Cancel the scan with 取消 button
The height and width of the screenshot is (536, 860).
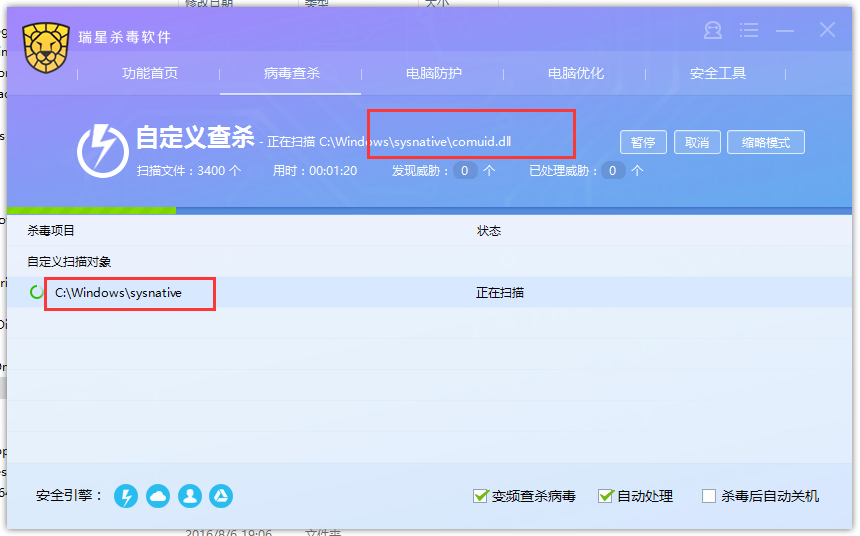[697, 142]
